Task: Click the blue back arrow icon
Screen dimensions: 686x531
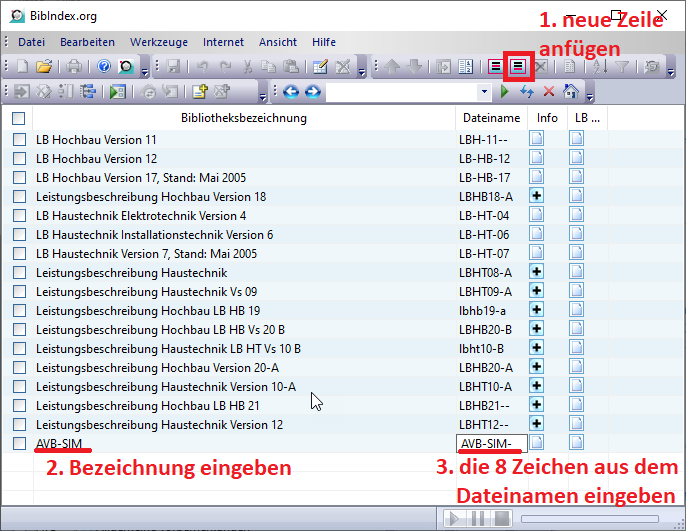Action: click(291, 92)
